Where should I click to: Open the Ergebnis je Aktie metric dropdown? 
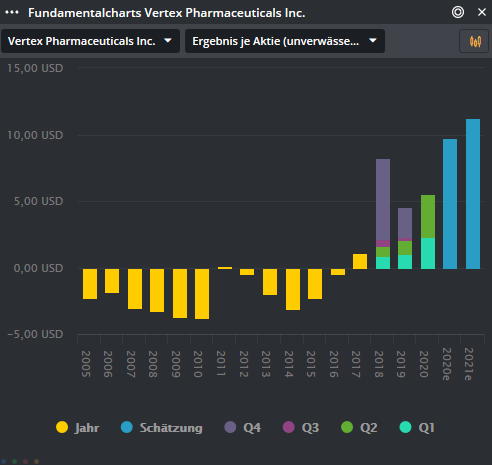tap(285, 41)
